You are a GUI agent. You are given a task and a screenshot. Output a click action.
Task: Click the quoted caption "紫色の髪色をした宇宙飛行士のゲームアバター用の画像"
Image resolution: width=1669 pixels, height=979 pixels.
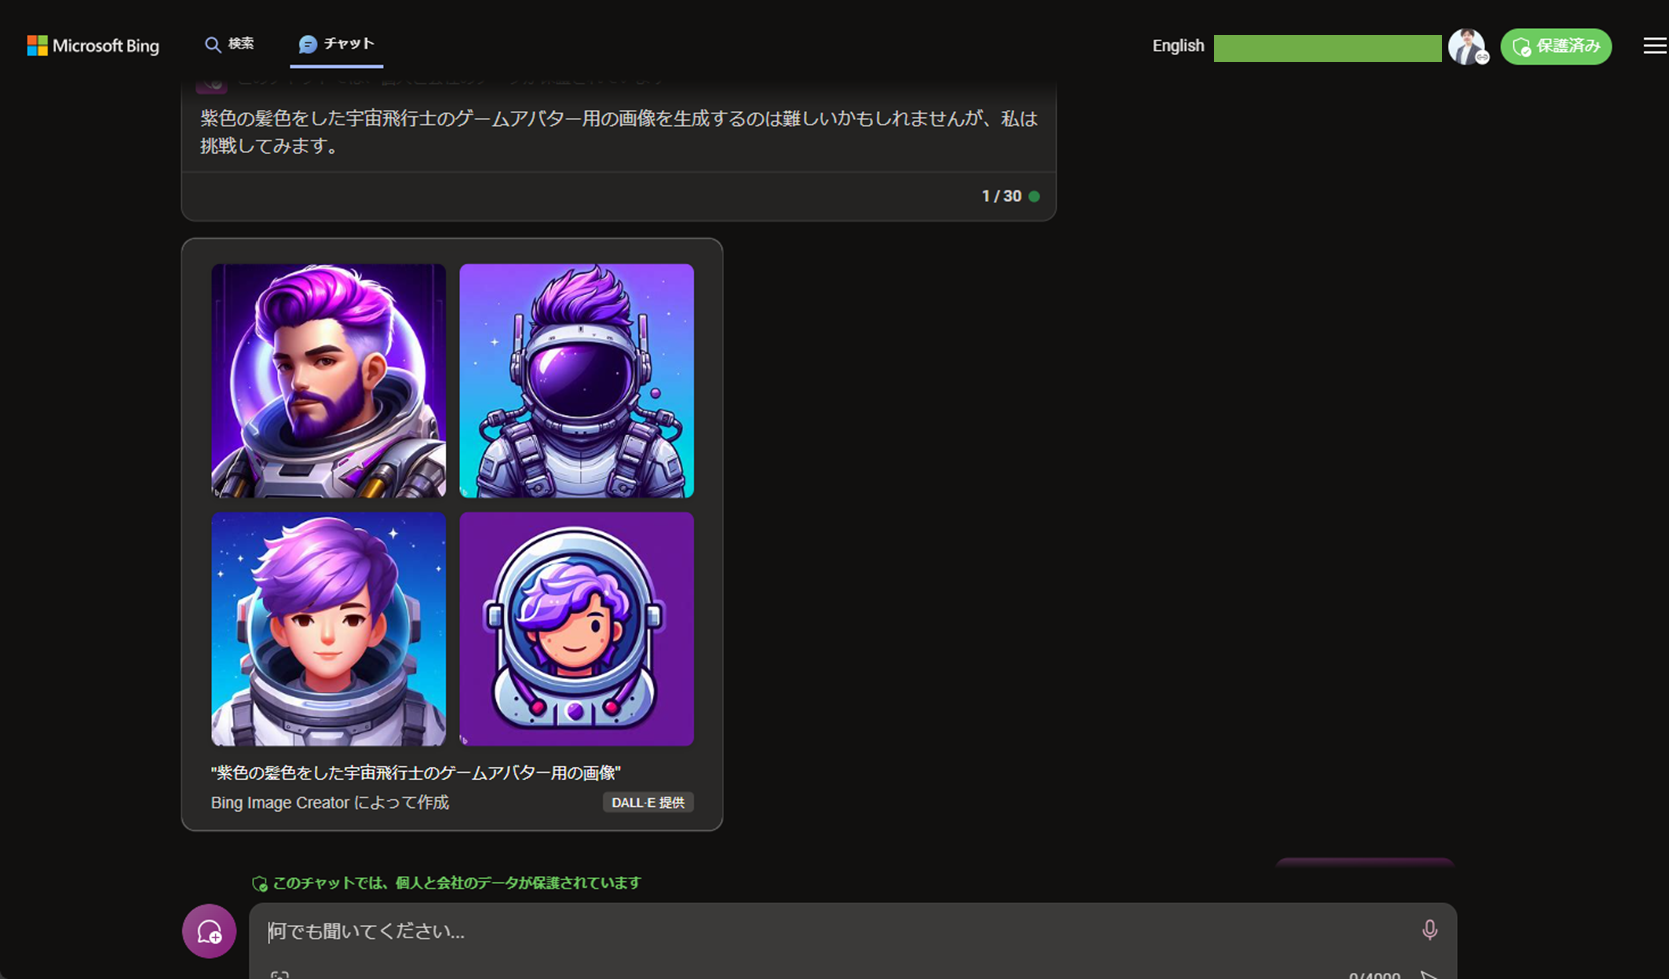(x=416, y=773)
